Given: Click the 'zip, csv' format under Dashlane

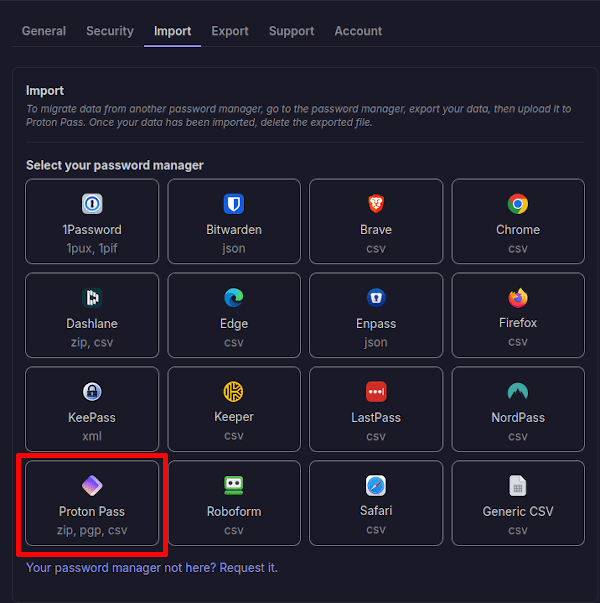Looking at the screenshot, I should click(92, 342).
